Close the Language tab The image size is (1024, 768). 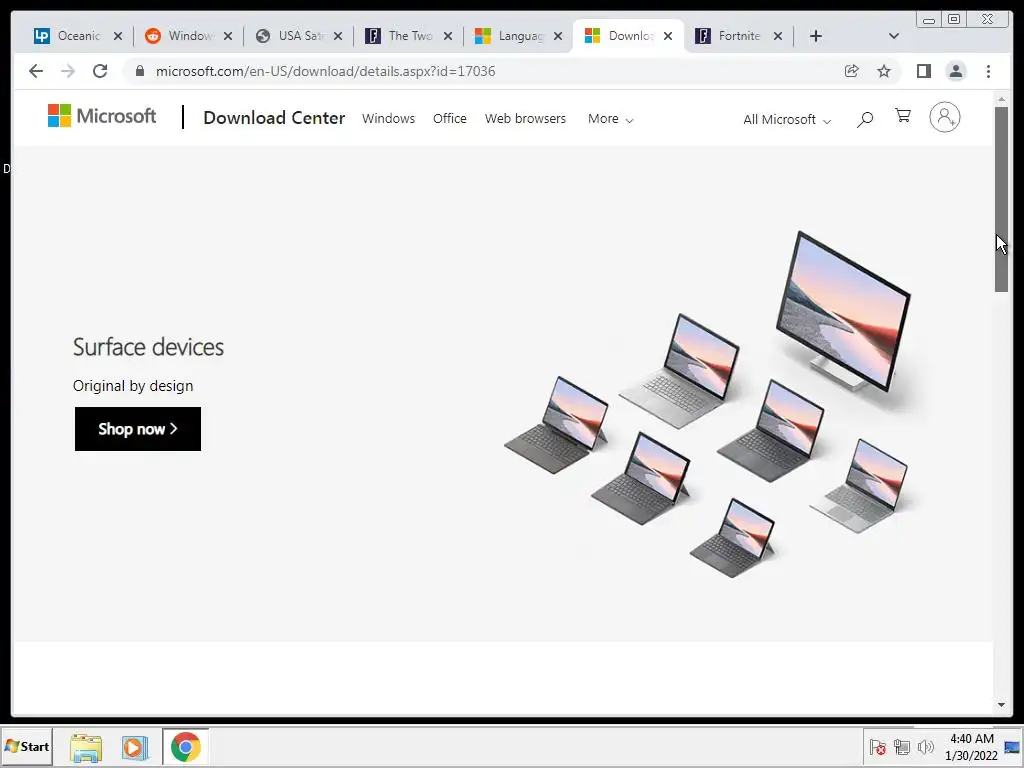click(558, 36)
